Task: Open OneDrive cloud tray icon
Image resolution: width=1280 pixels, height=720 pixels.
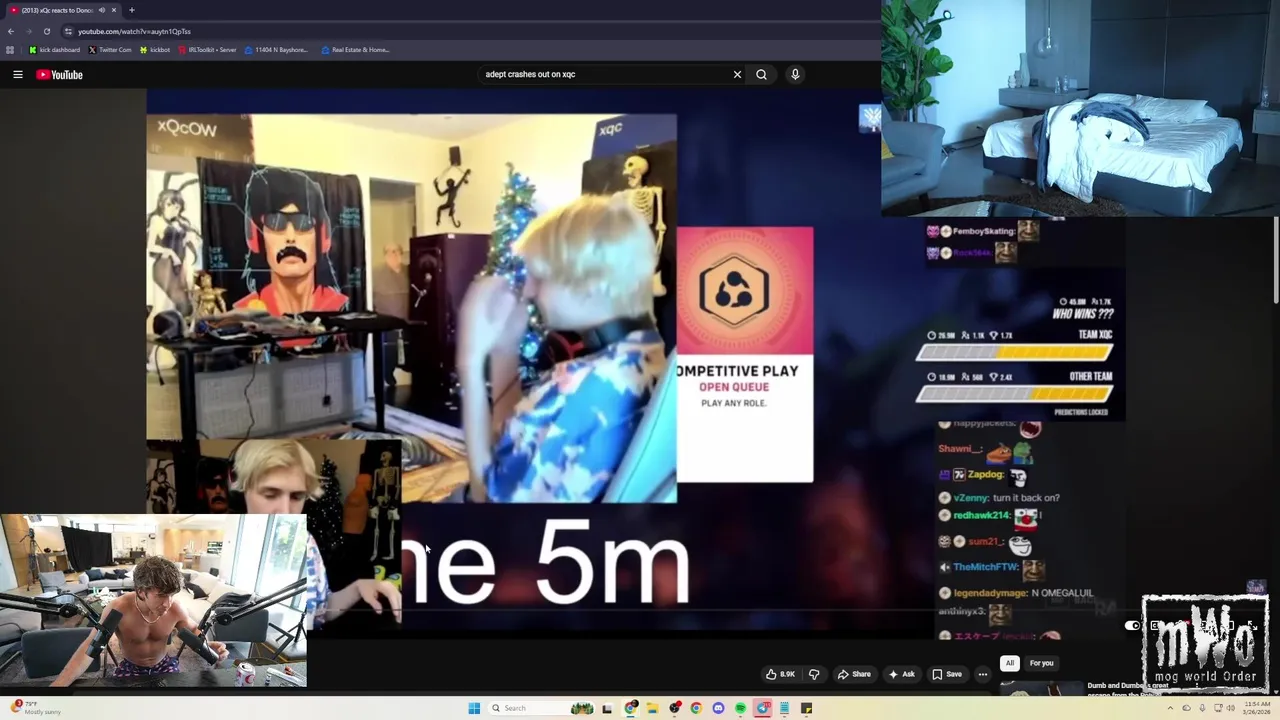Action: click(1187, 708)
